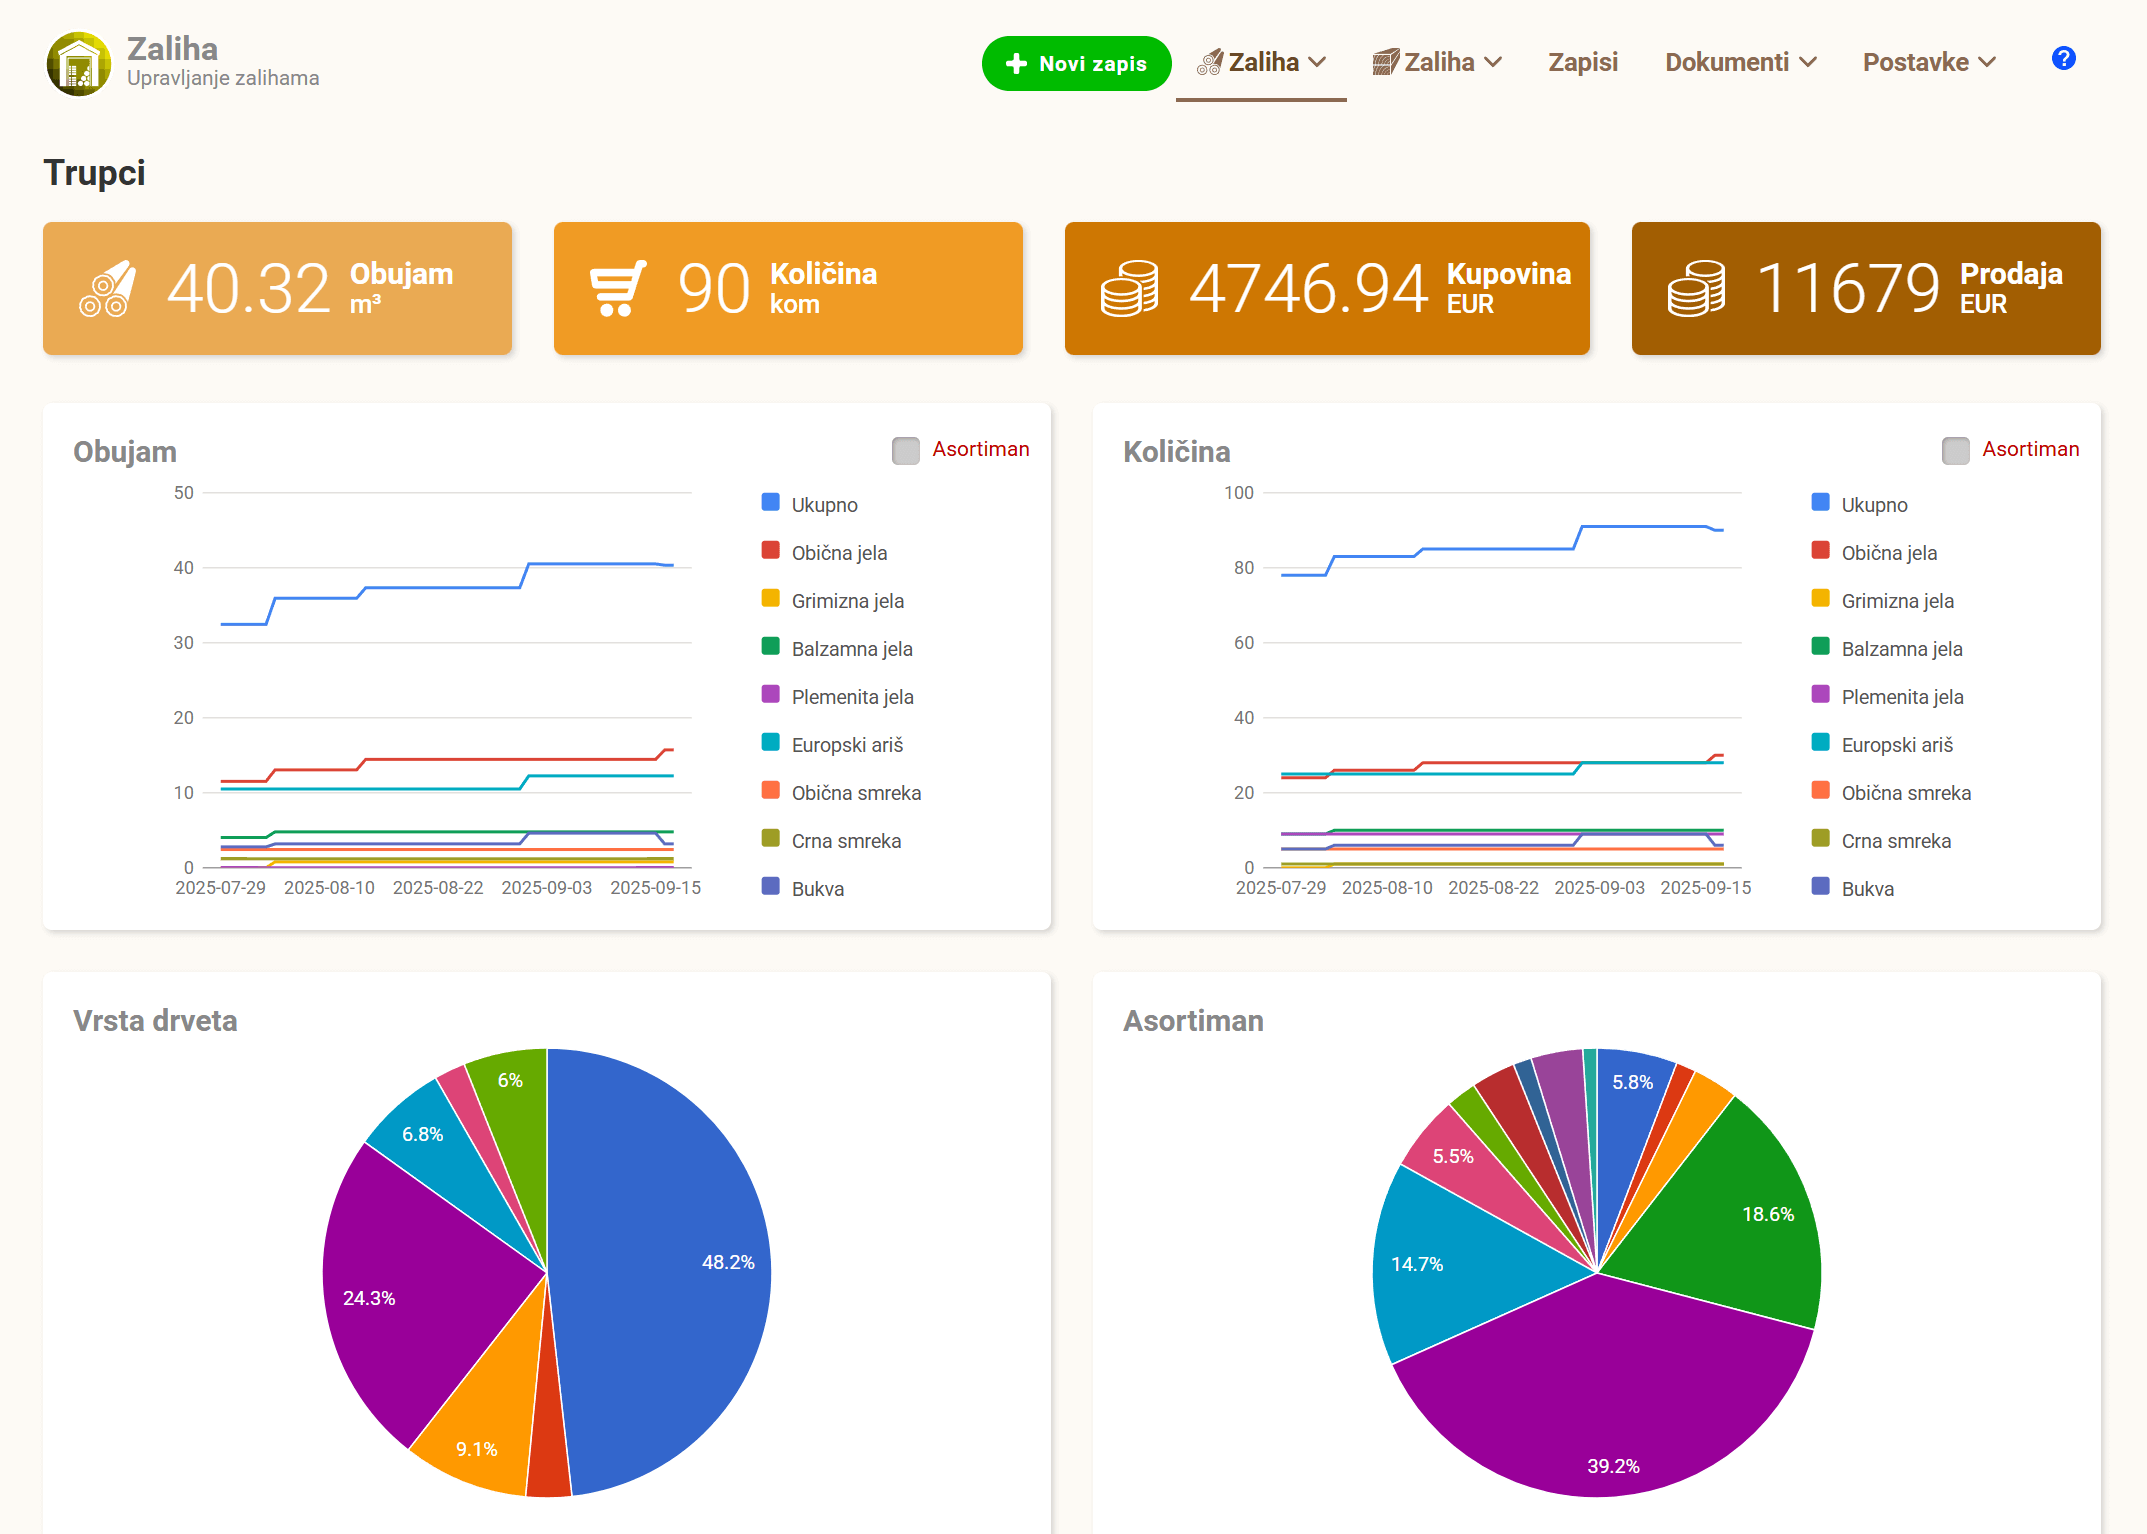Expand the Dokumenti dropdown menu
2147x1534 pixels.
[1740, 62]
